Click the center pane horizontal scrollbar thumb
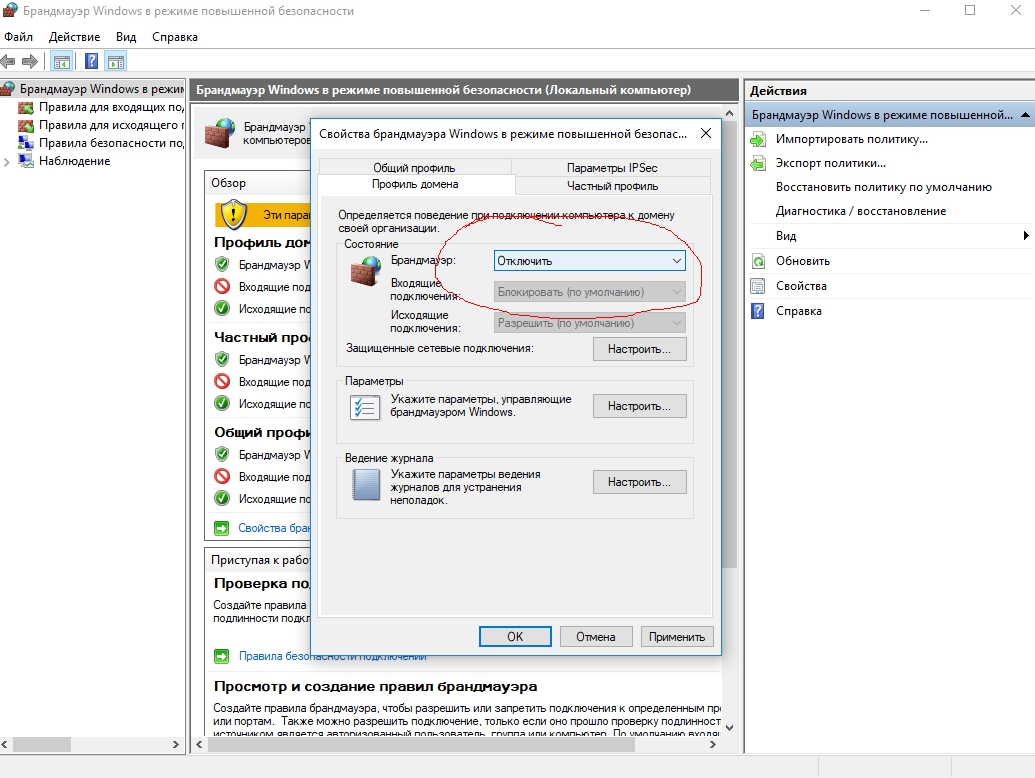 [x=421, y=744]
